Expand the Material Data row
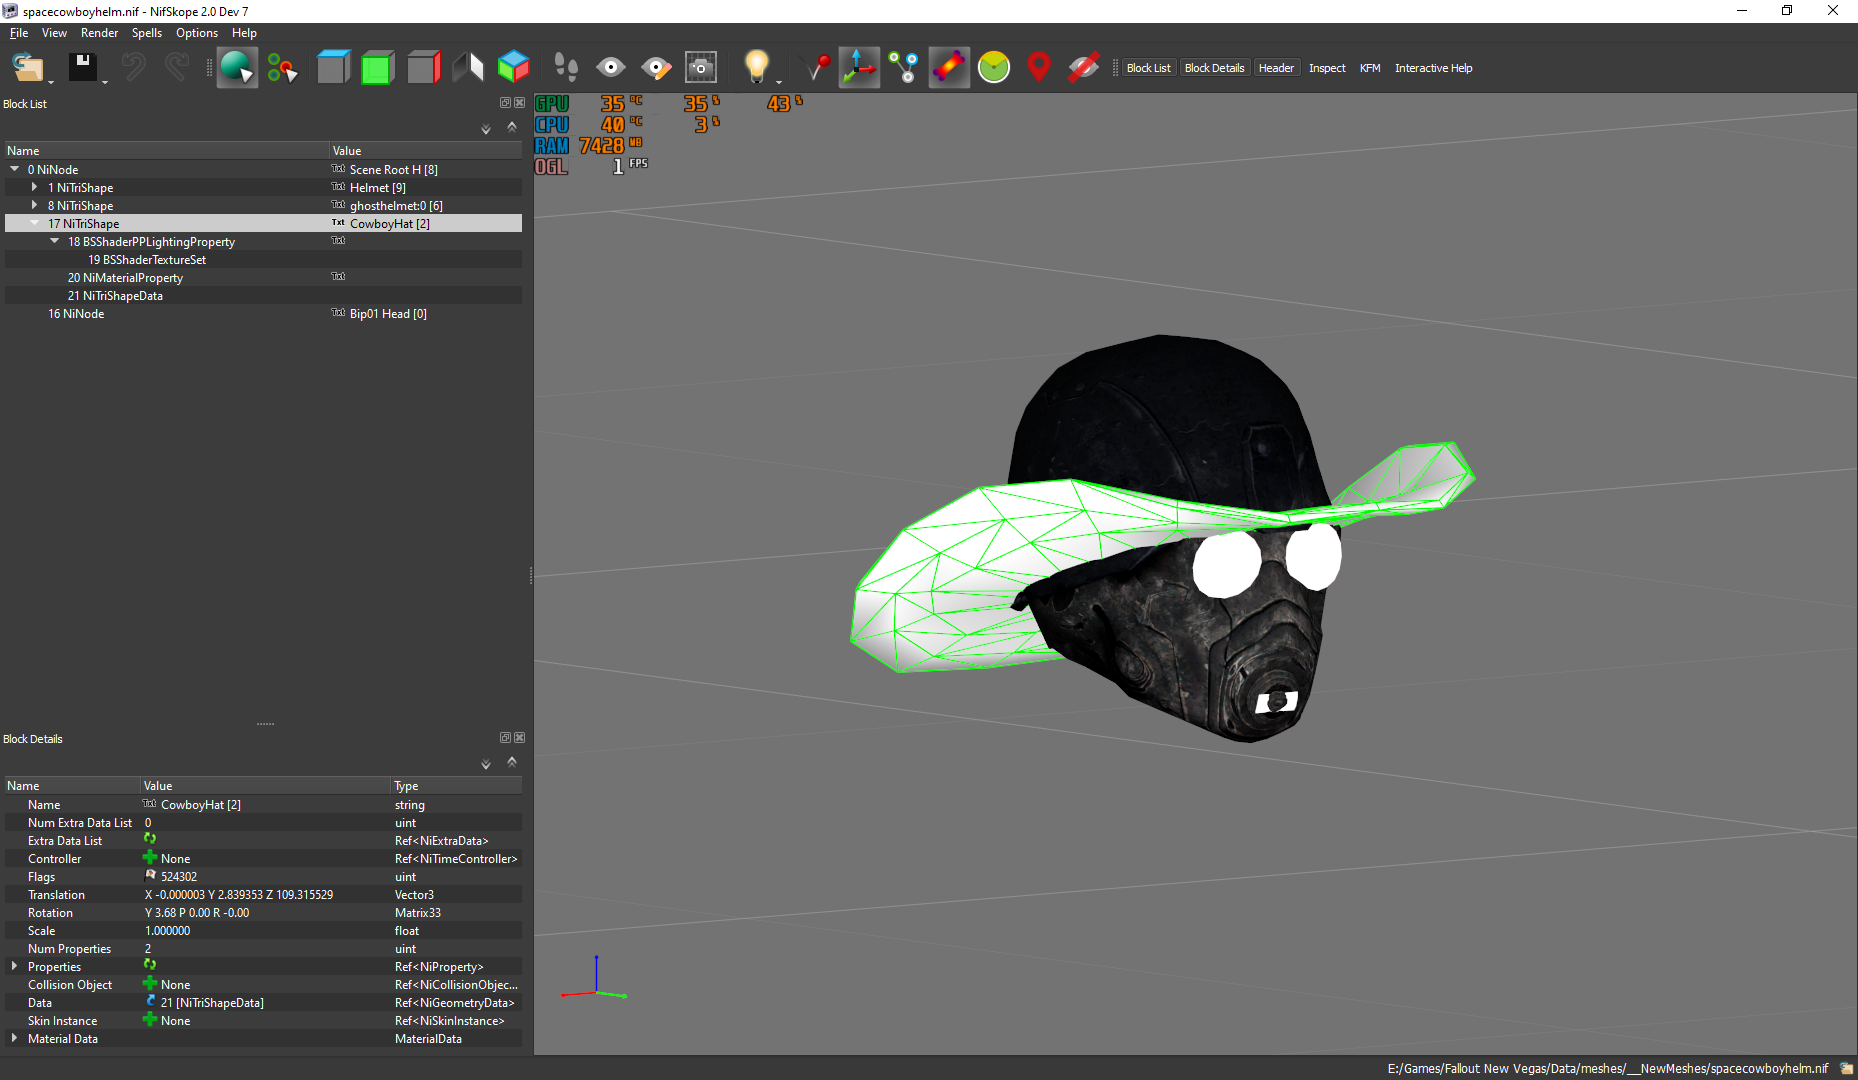Screen dimensions: 1858x1080 (x=14, y=1038)
